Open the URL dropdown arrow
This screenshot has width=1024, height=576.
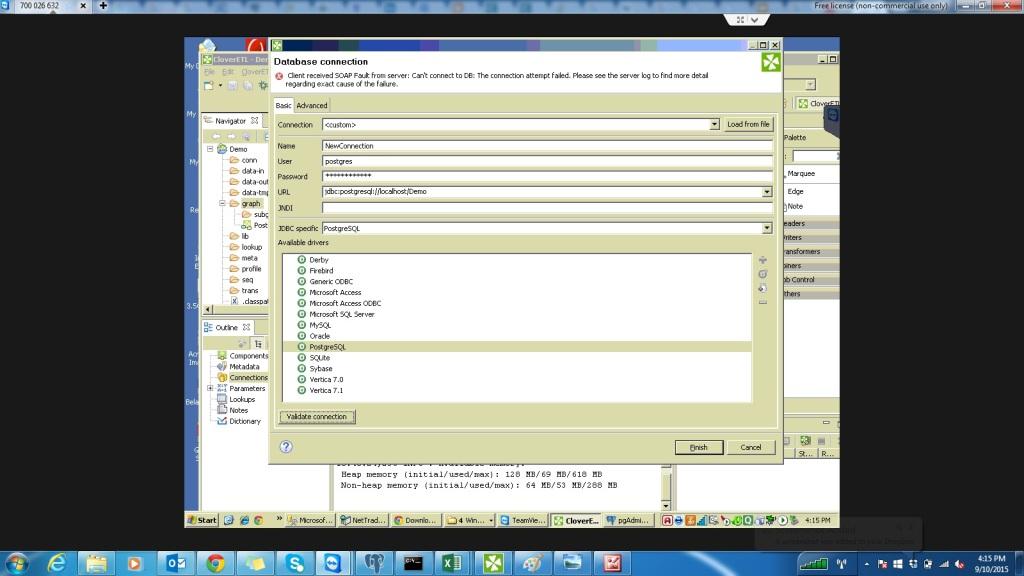pyautogui.click(x=767, y=192)
